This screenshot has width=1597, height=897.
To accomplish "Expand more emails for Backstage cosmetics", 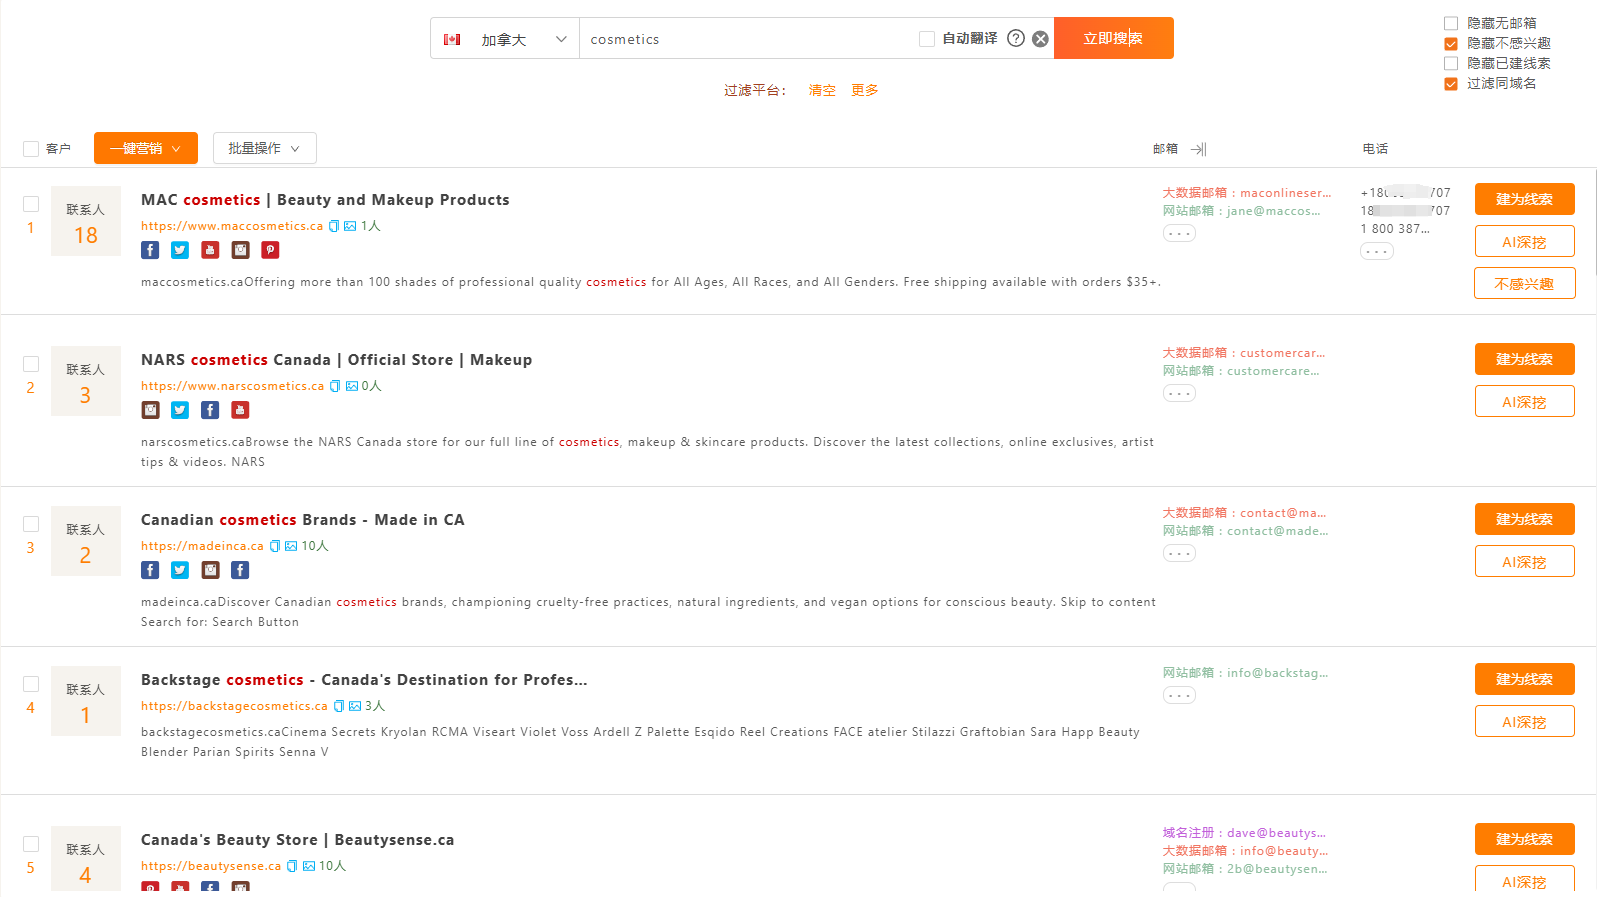I will 1179,695.
